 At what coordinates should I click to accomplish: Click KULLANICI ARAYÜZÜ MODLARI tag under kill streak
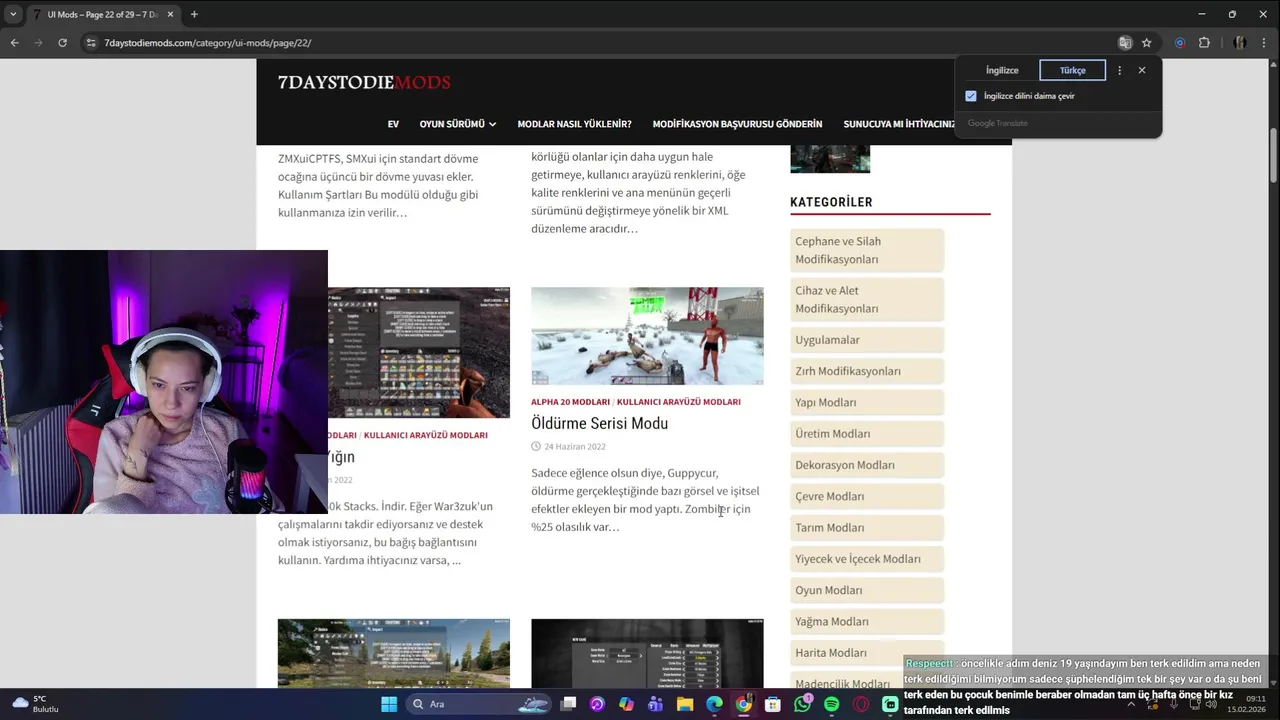(679, 402)
